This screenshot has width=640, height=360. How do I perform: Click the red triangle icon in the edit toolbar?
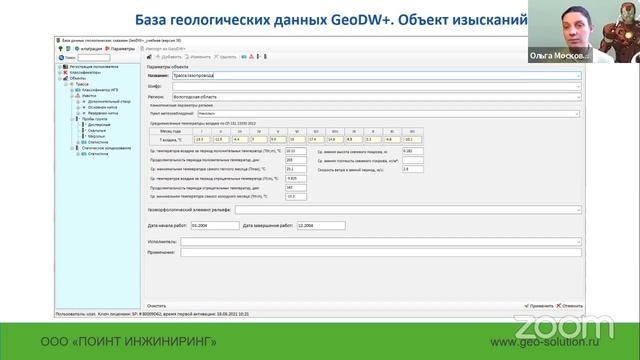pos(251,57)
